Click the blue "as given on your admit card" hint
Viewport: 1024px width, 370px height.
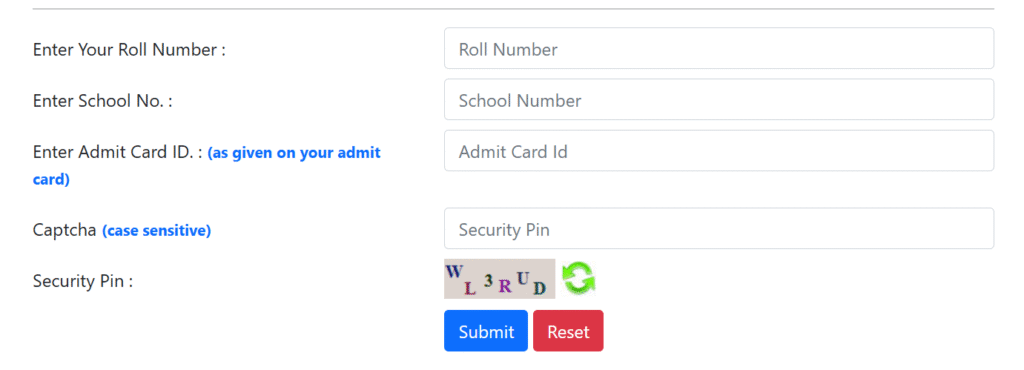206,166
